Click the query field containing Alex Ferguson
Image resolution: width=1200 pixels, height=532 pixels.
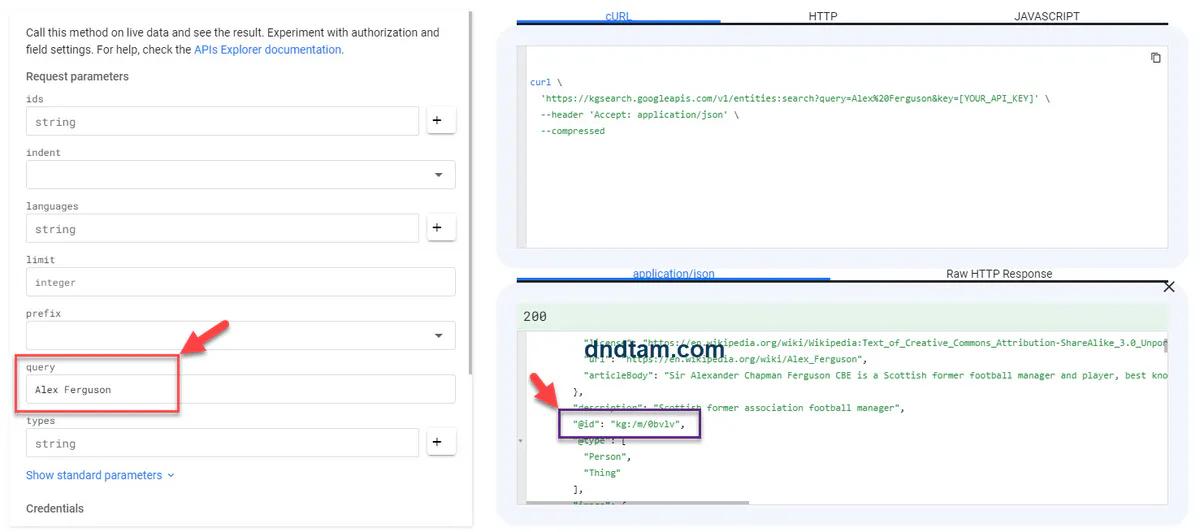click(x=240, y=389)
